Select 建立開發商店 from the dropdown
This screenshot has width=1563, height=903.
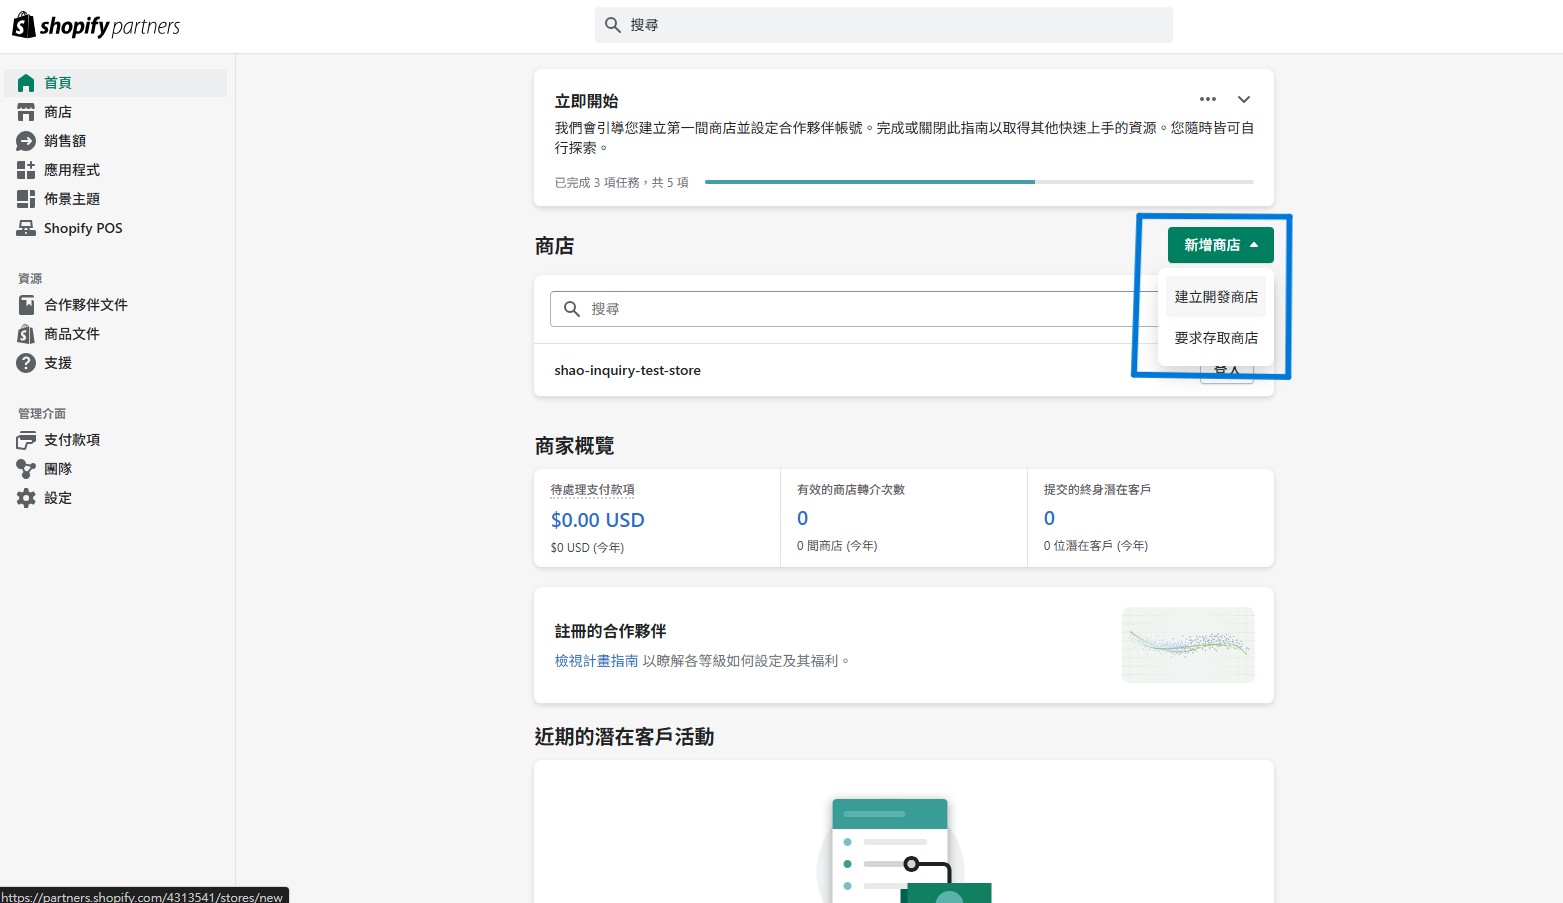1216,297
